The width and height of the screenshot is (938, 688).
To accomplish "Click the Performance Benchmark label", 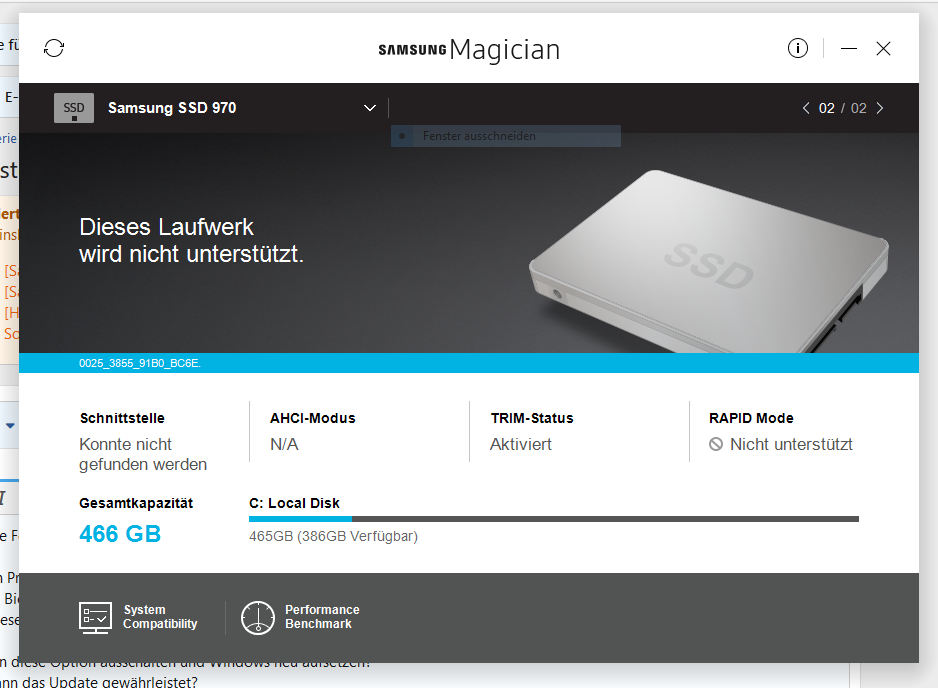I will pos(322,617).
